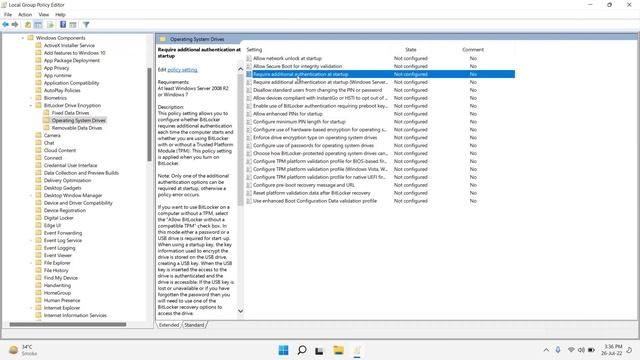The image size is (640, 360).
Task: Open the blue Help toolbar icon
Action: tap(63, 24)
